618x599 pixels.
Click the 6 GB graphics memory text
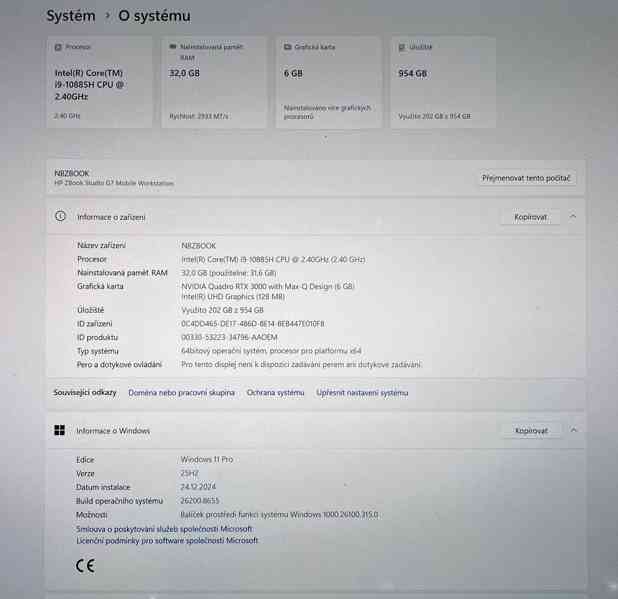(x=293, y=74)
